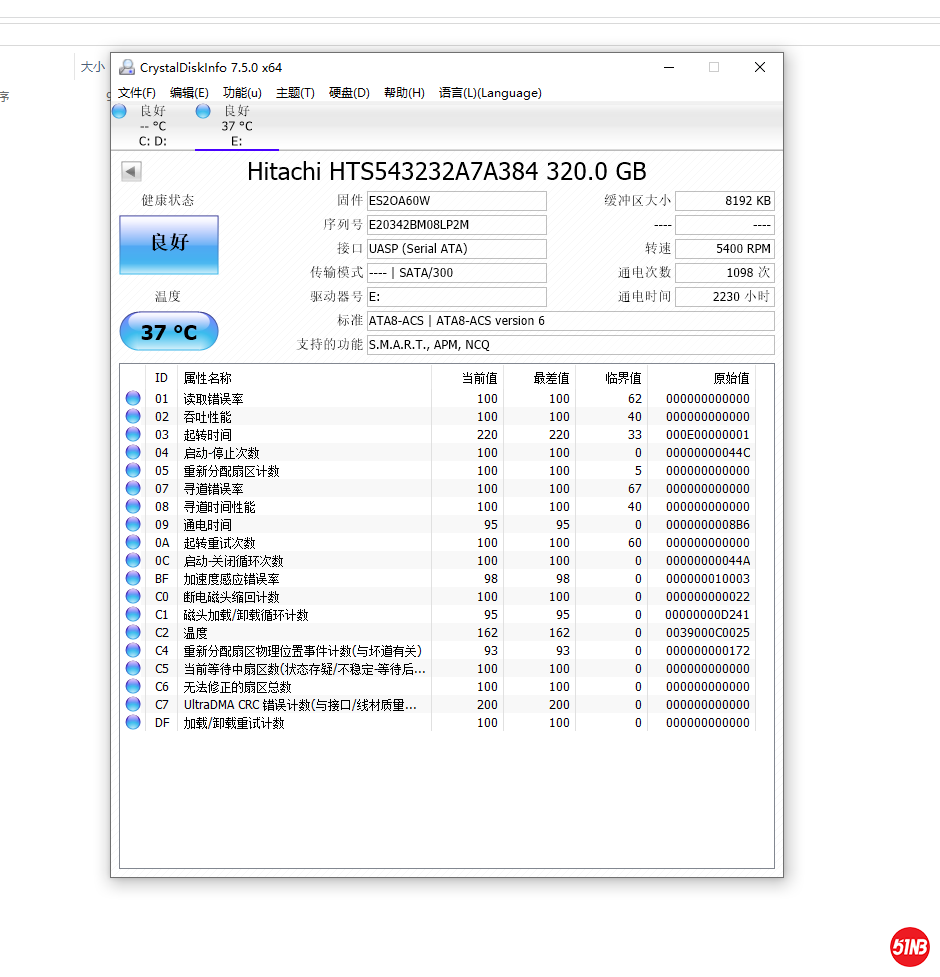Open the 文件(F) menu
Viewport: 940px width, 977px height.
137,93
